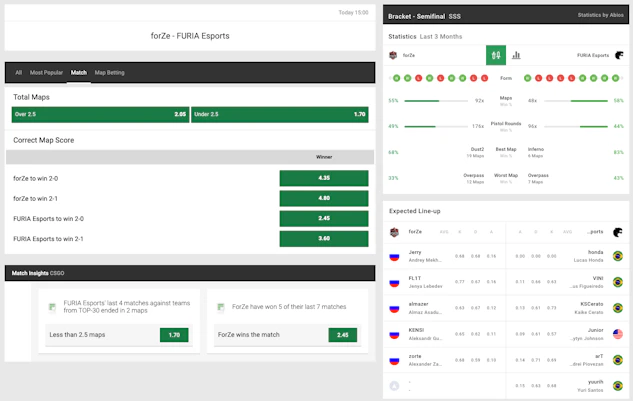The height and width of the screenshot is (401, 633).
Task: Click the Brazilian flag next to yuurih
Action: tap(618, 386)
